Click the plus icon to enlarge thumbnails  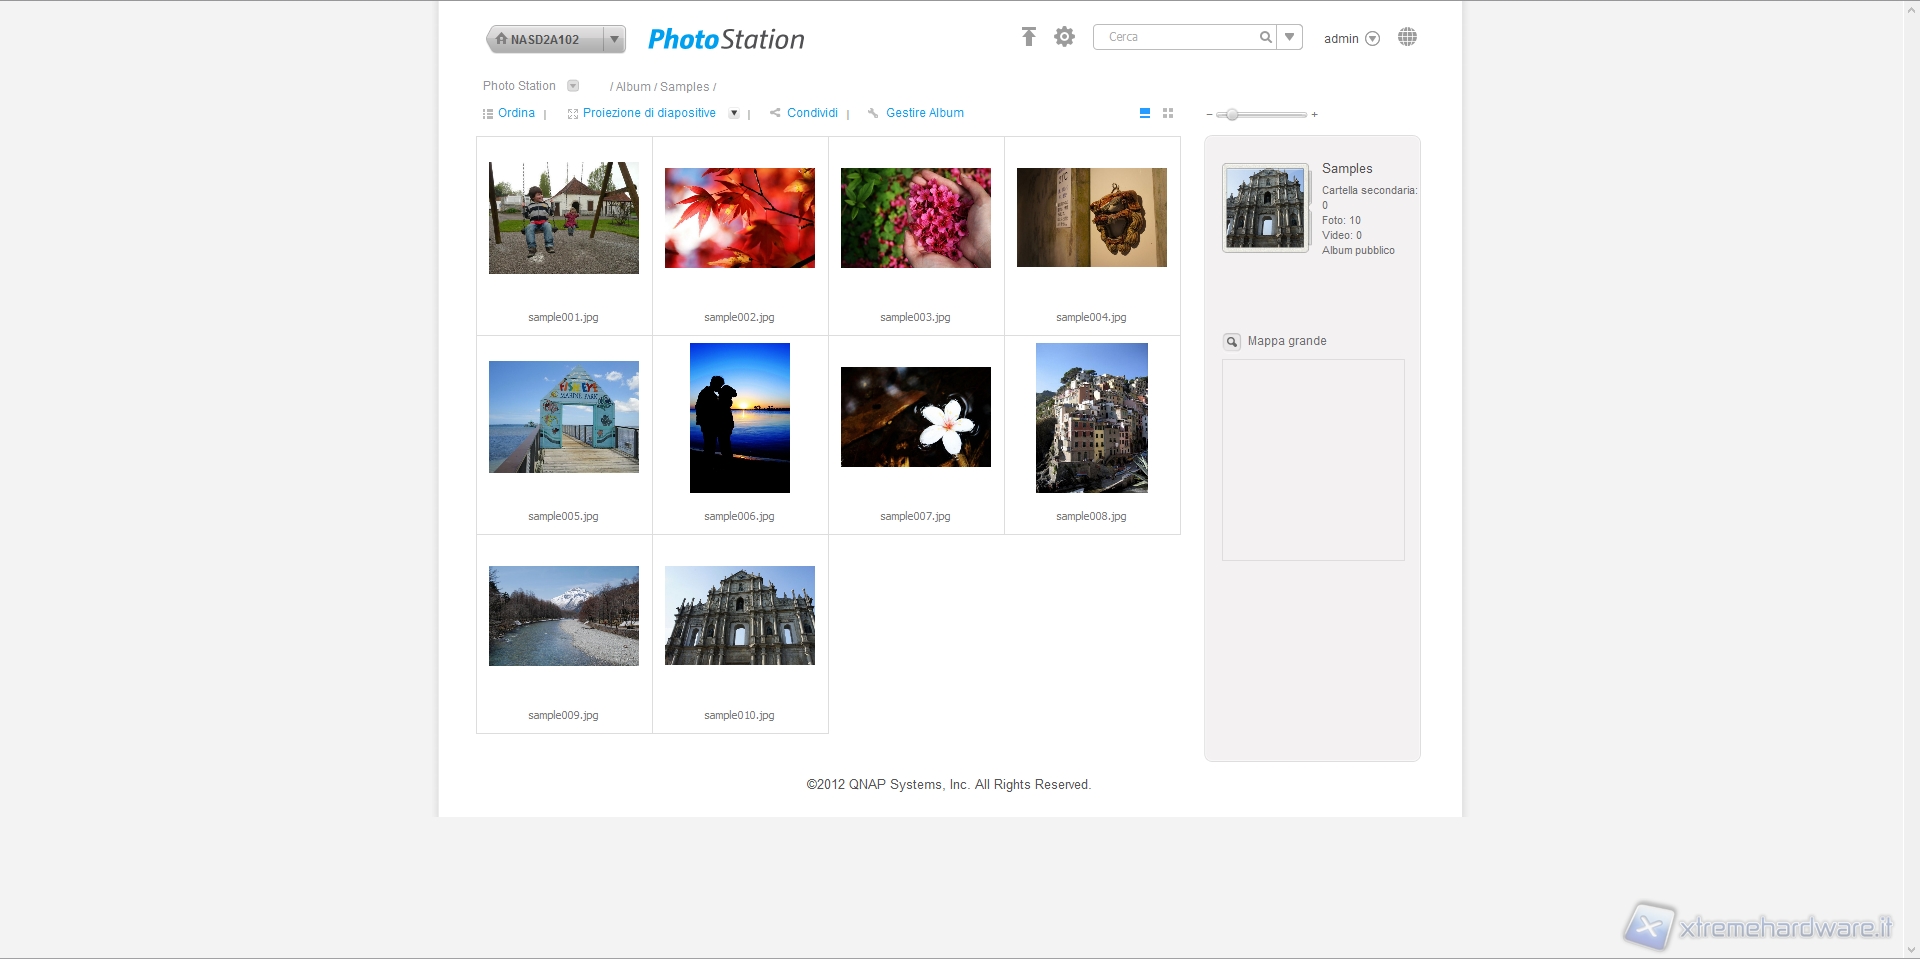[1314, 115]
